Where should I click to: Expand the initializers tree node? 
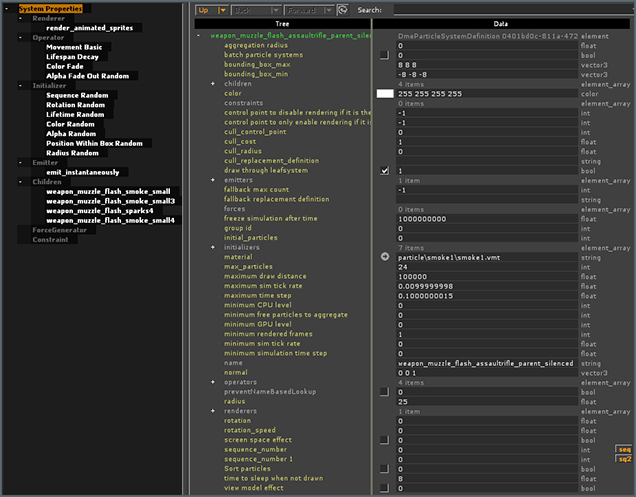213,247
